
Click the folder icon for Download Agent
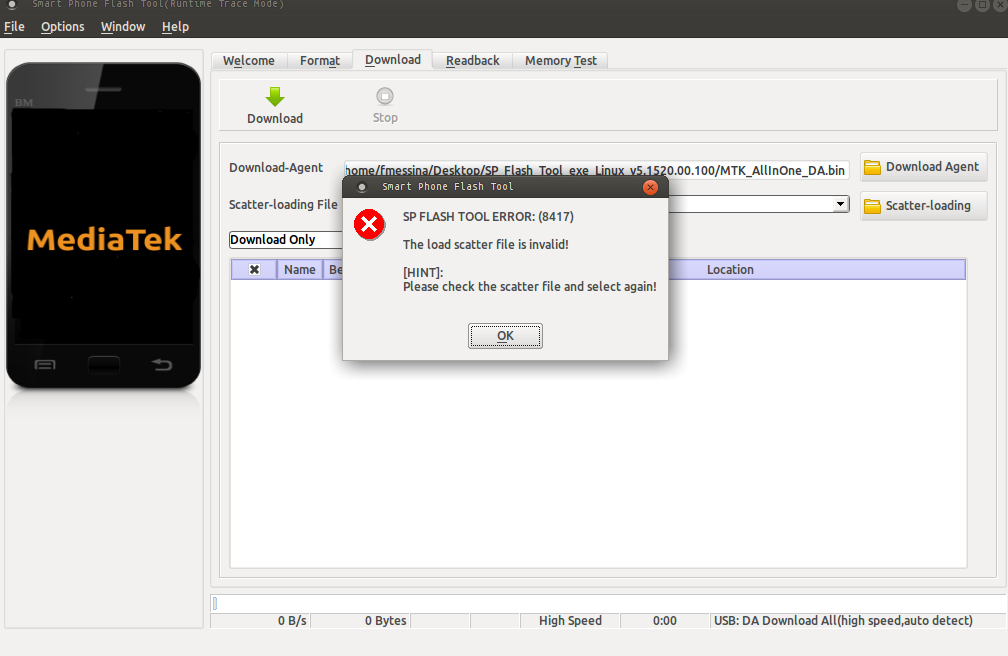(872, 167)
